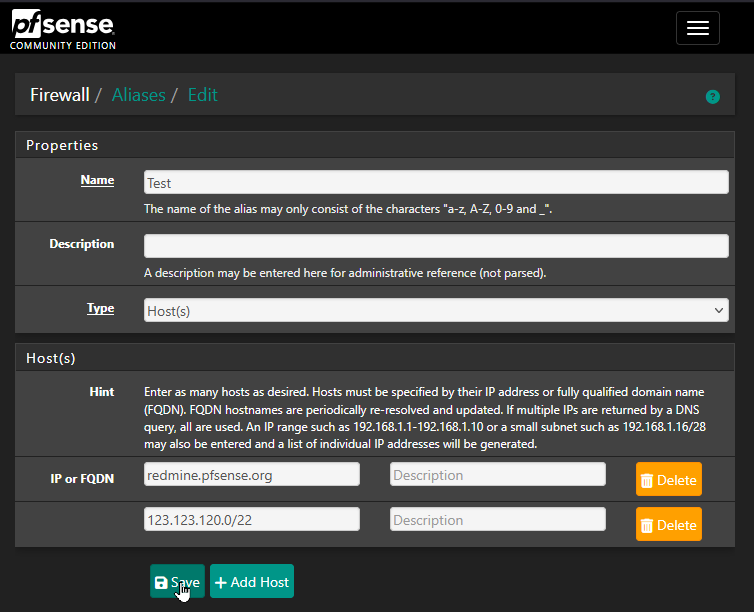754x612 pixels.
Task: Delete the redmine.pfsense.org host entry
Action: (668, 480)
